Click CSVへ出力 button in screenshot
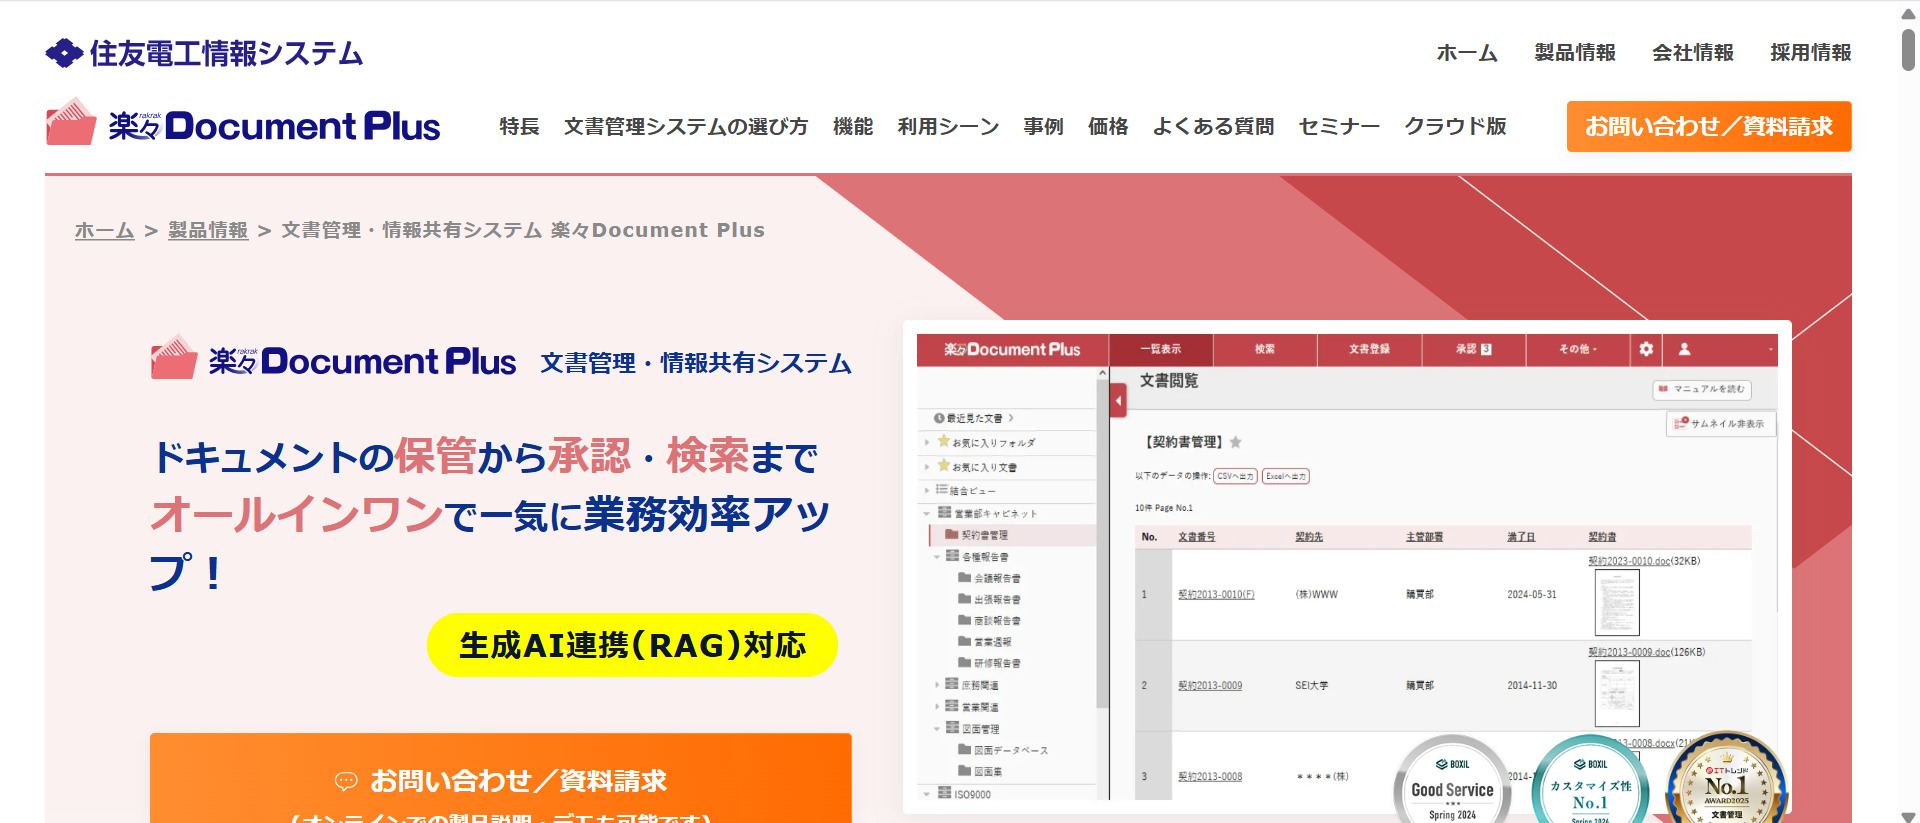The height and width of the screenshot is (823, 1920). [x=1235, y=476]
